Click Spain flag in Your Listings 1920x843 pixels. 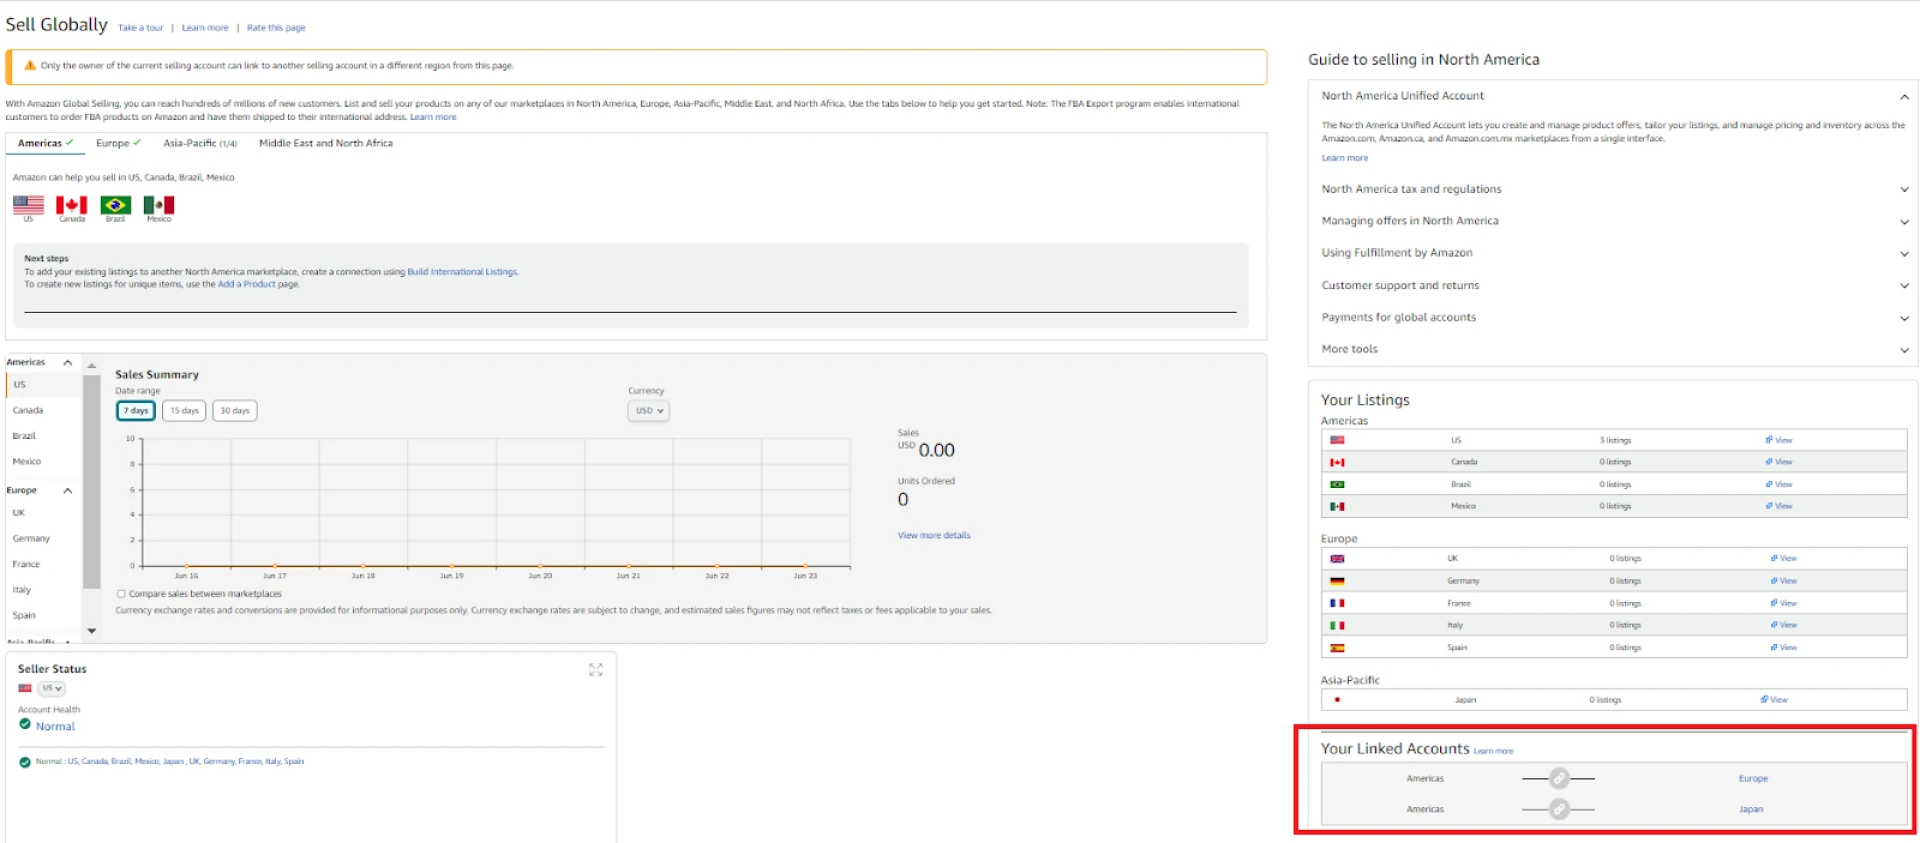coord(1337,648)
